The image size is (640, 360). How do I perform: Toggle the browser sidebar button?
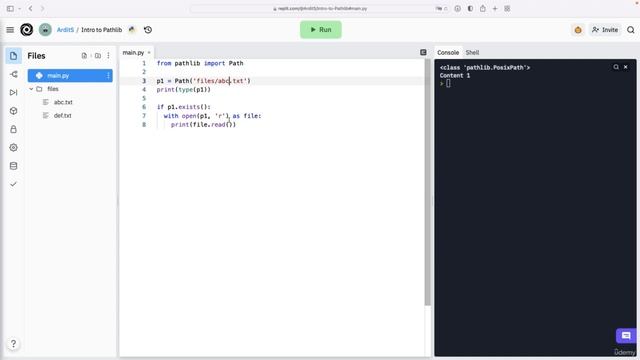[10, 8]
